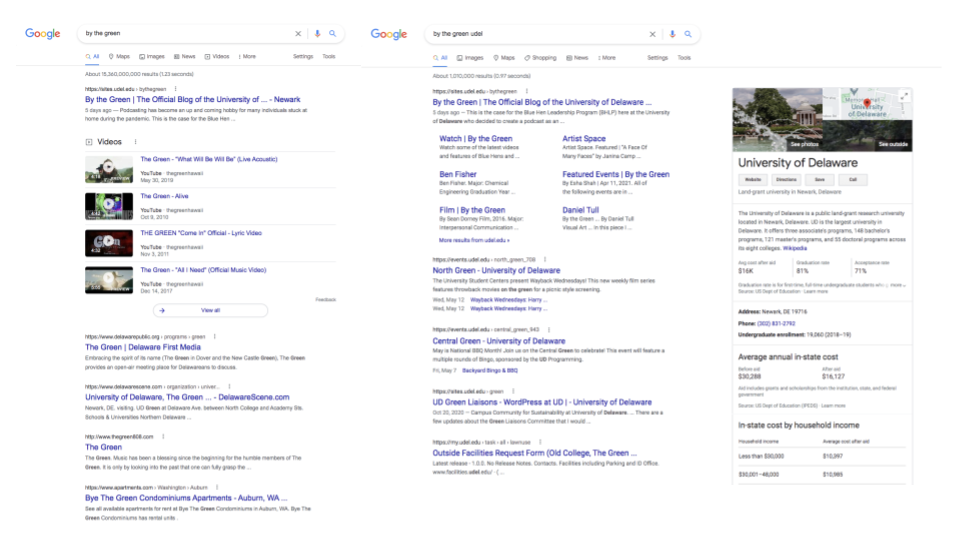Open 'Film | By the Green' sitelink

(472, 210)
